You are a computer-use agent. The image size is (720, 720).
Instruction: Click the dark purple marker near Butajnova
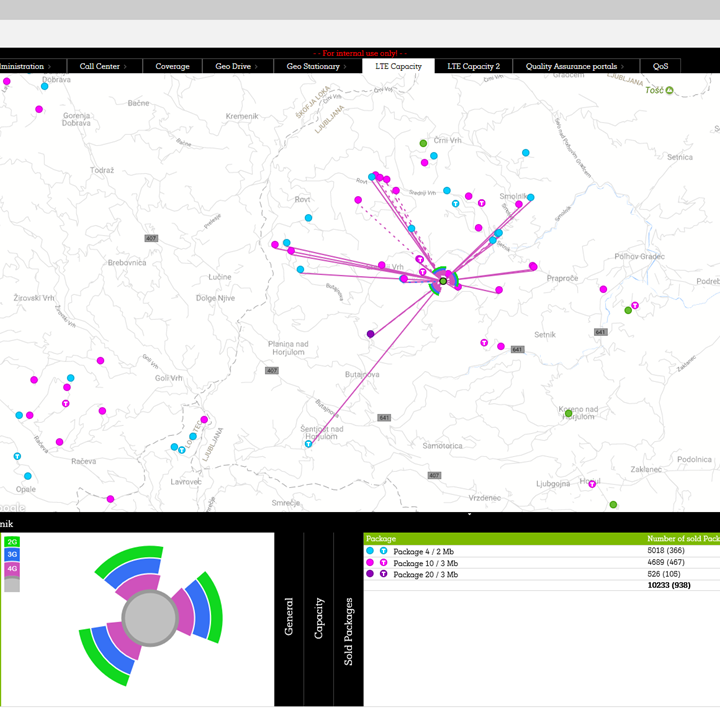coord(371,334)
